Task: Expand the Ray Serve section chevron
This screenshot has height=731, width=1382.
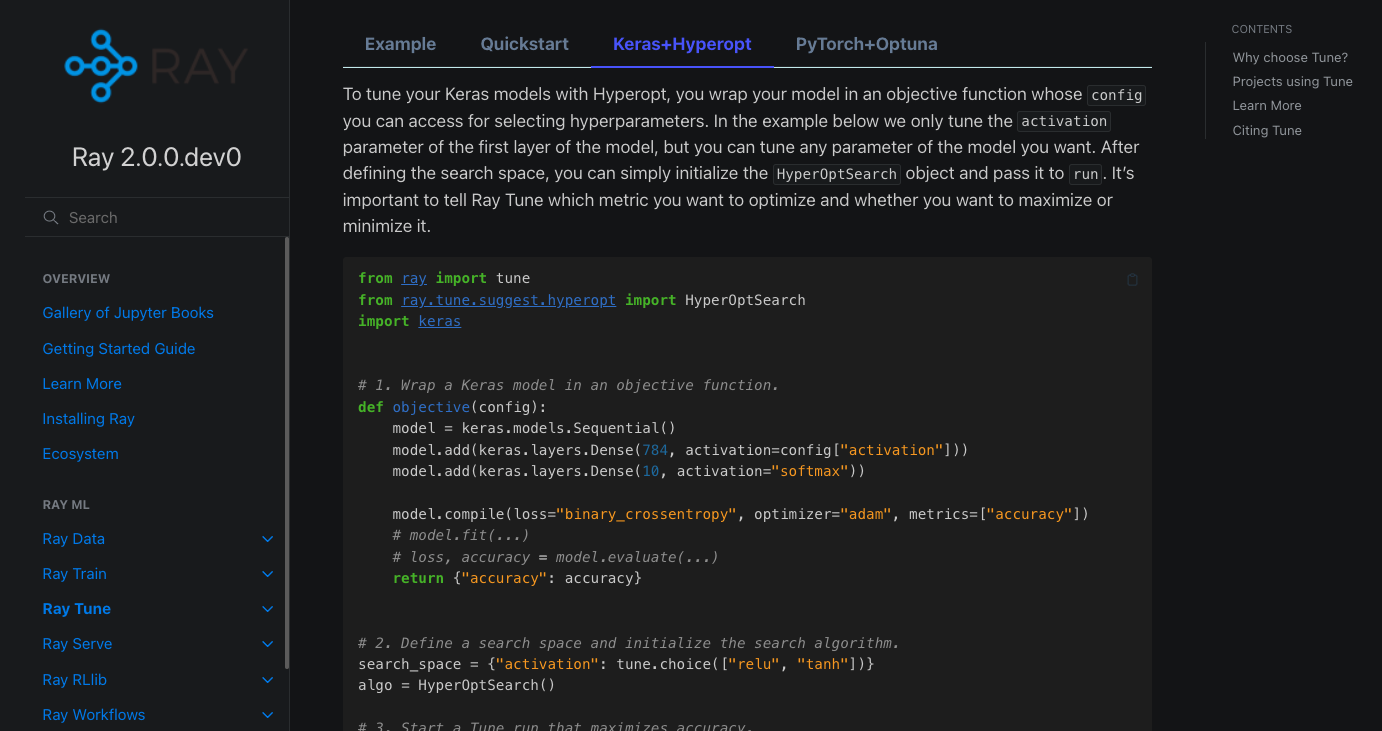Action: (x=267, y=644)
